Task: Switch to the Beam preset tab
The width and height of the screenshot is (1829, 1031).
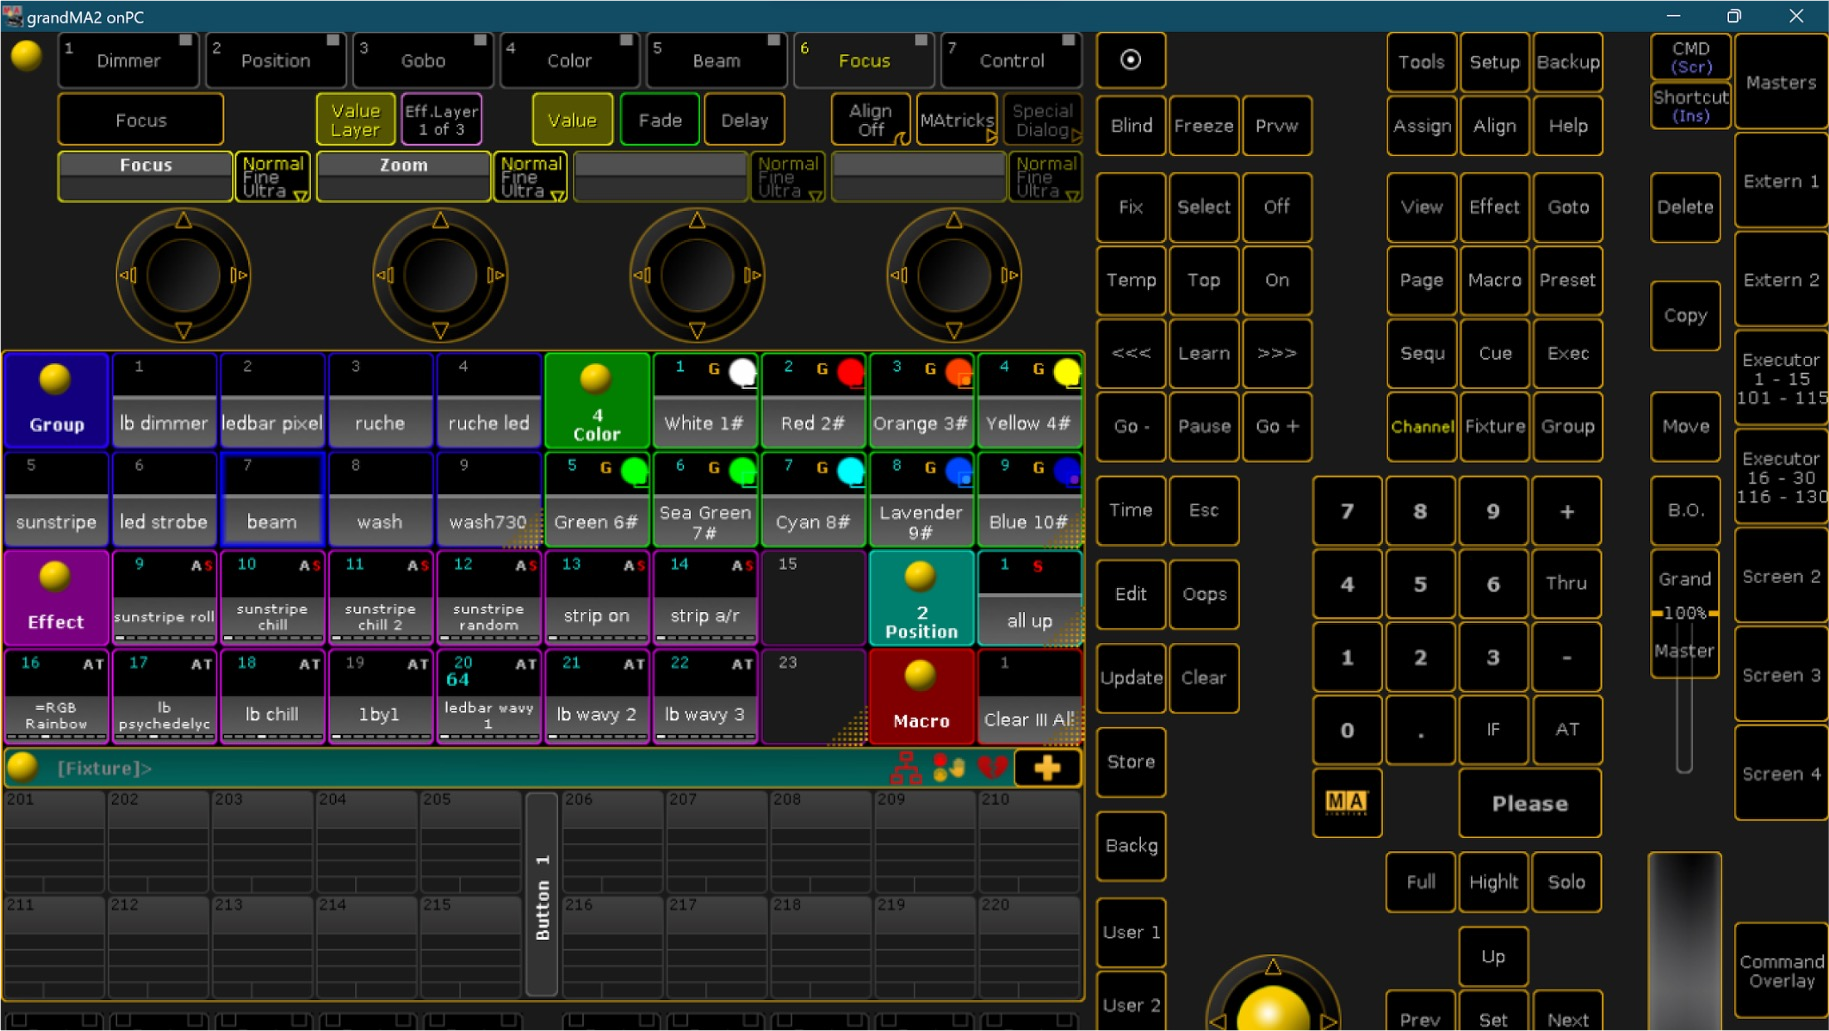Action: (x=717, y=60)
